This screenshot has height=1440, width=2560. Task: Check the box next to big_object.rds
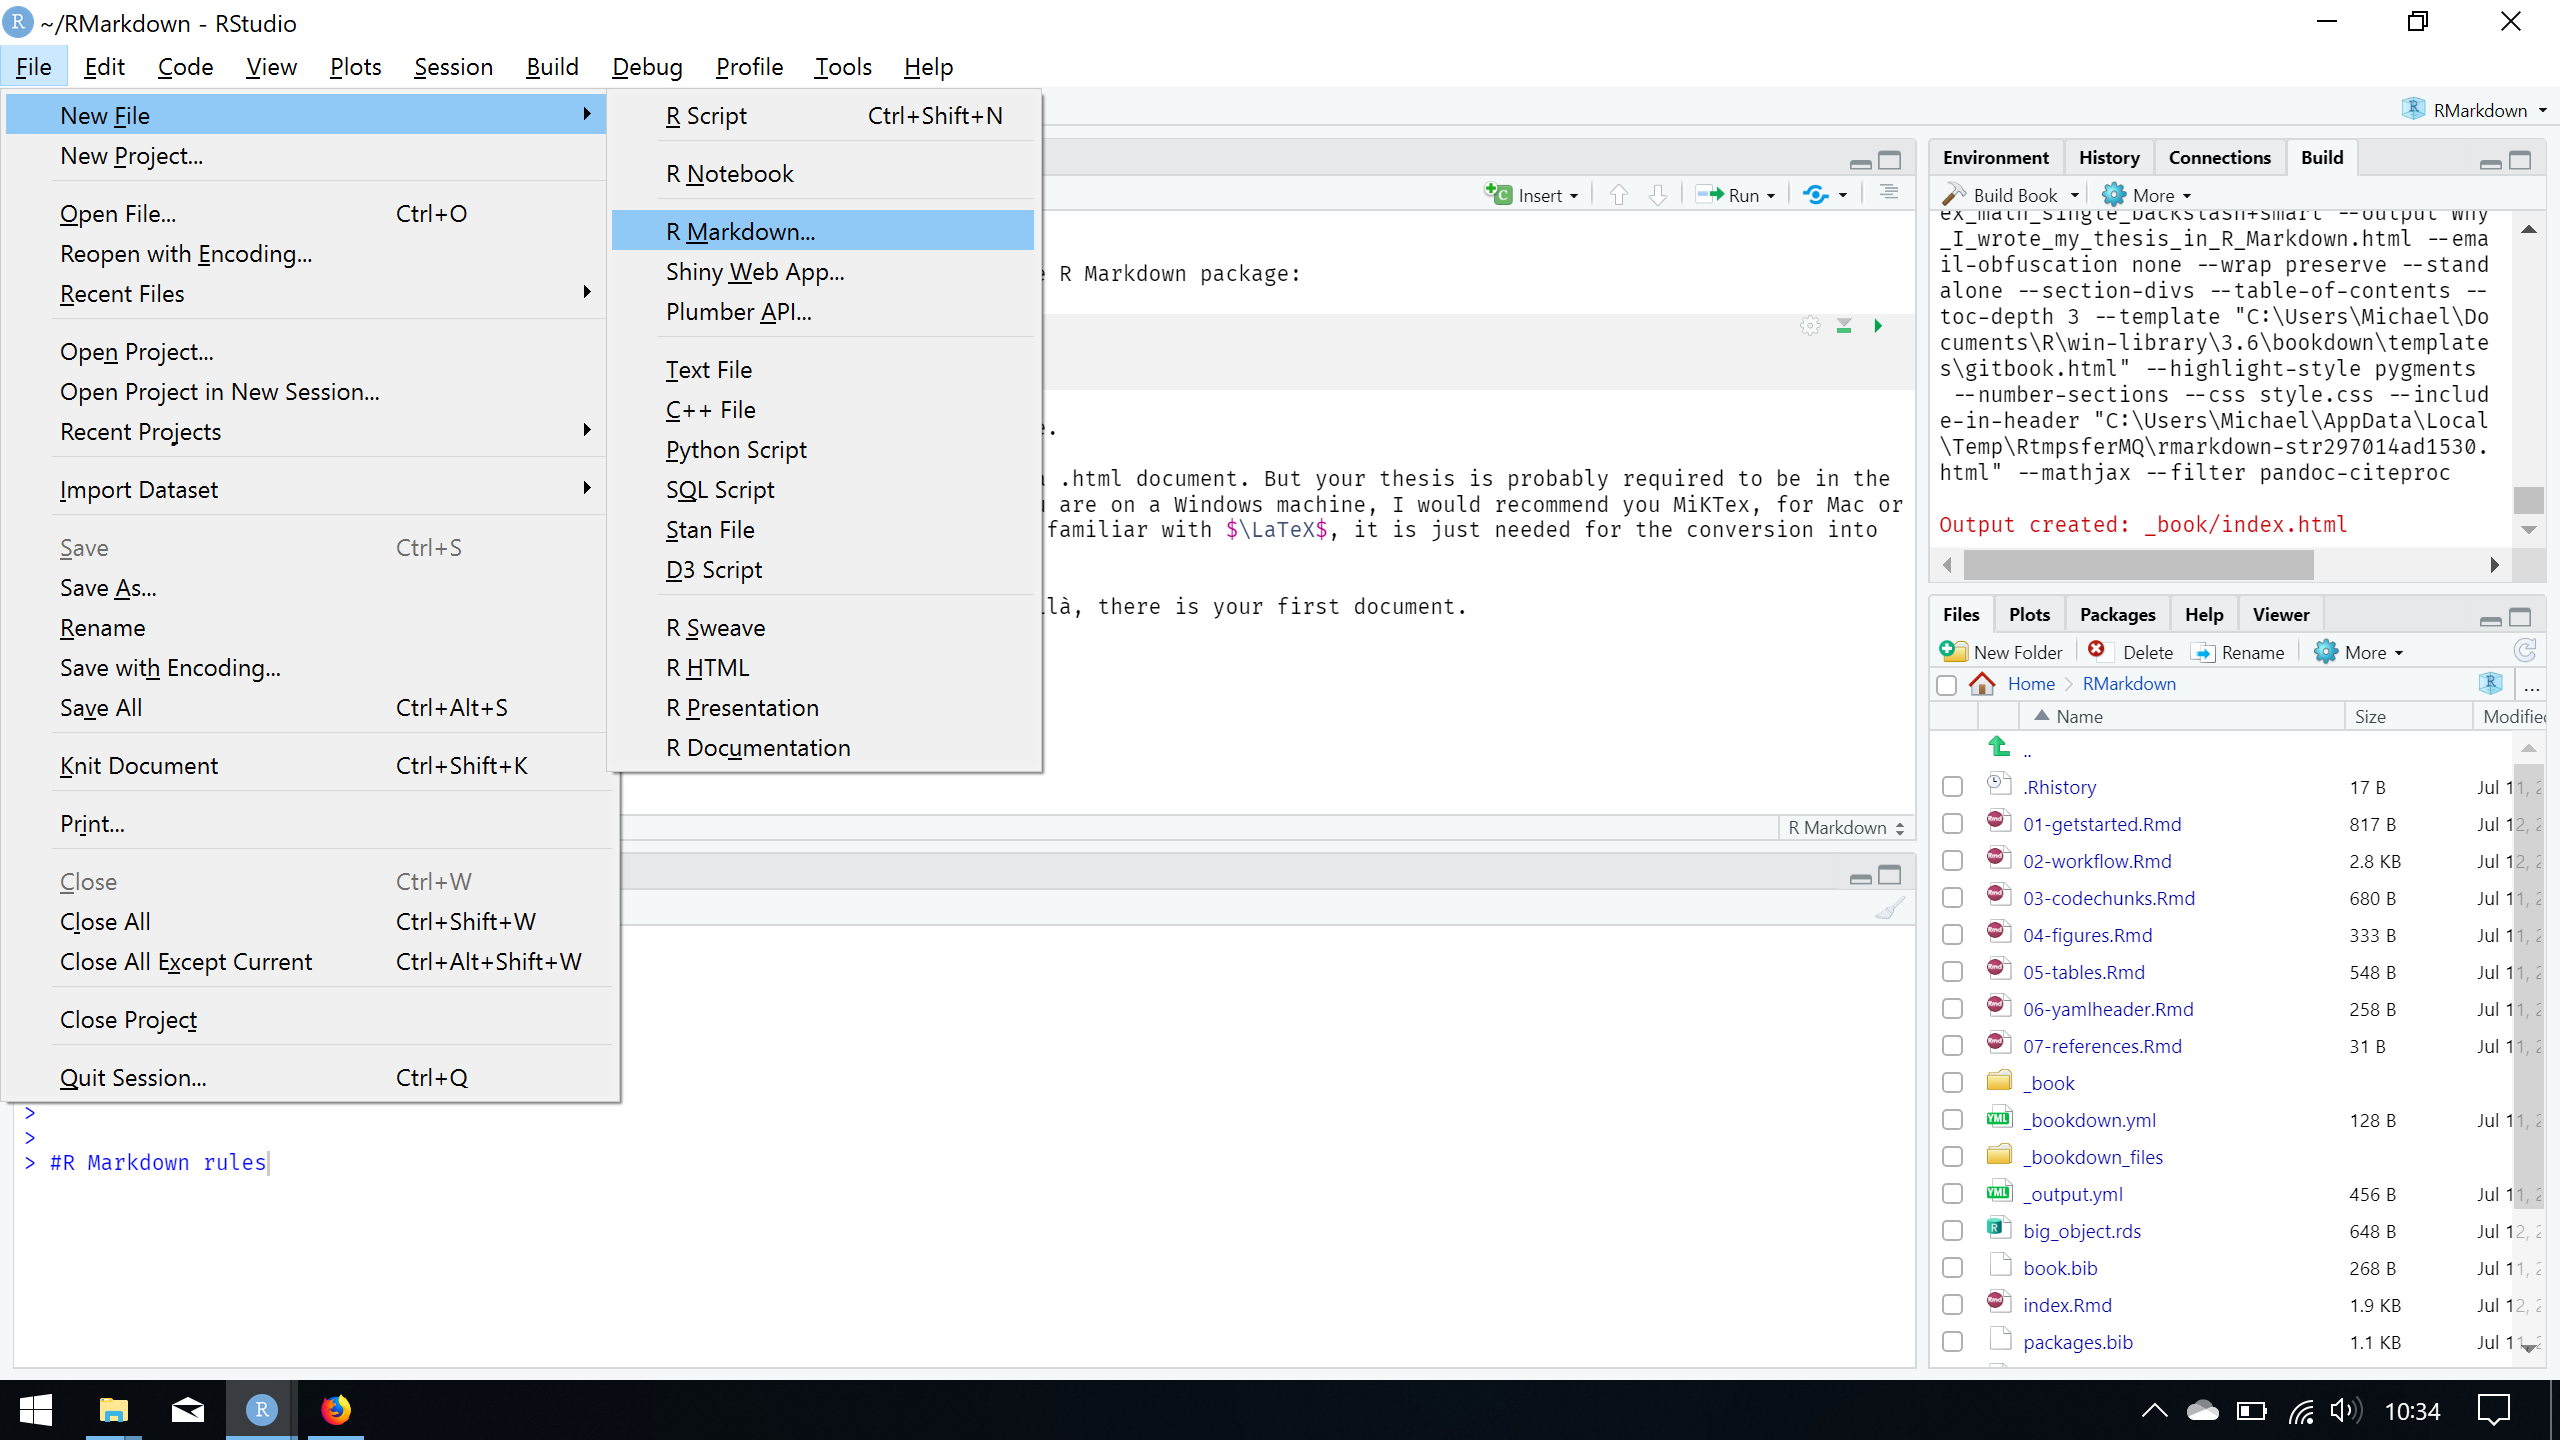point(1952,1231)
